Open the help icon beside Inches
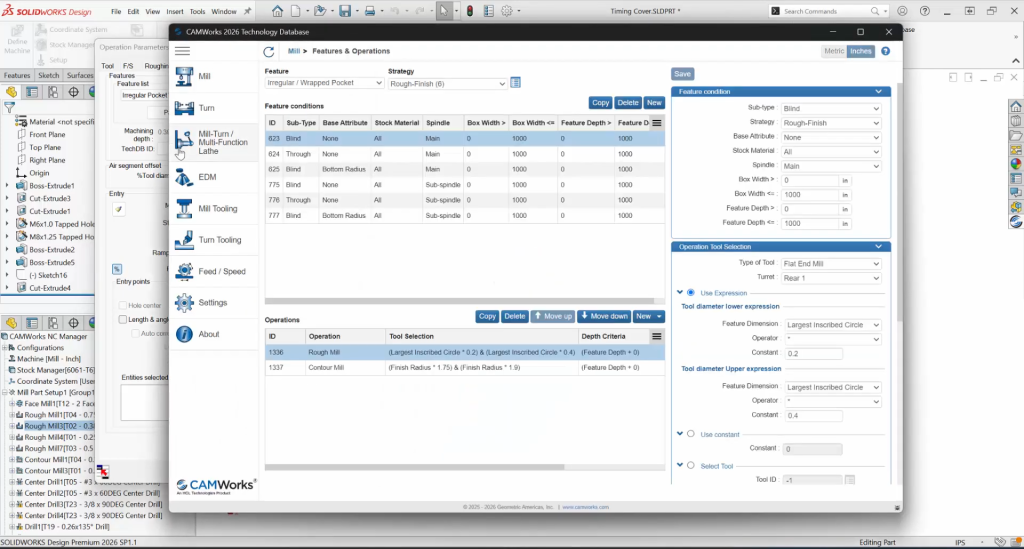The width and height of the screenshot is (1024, 549). click(x=886, y=51)
